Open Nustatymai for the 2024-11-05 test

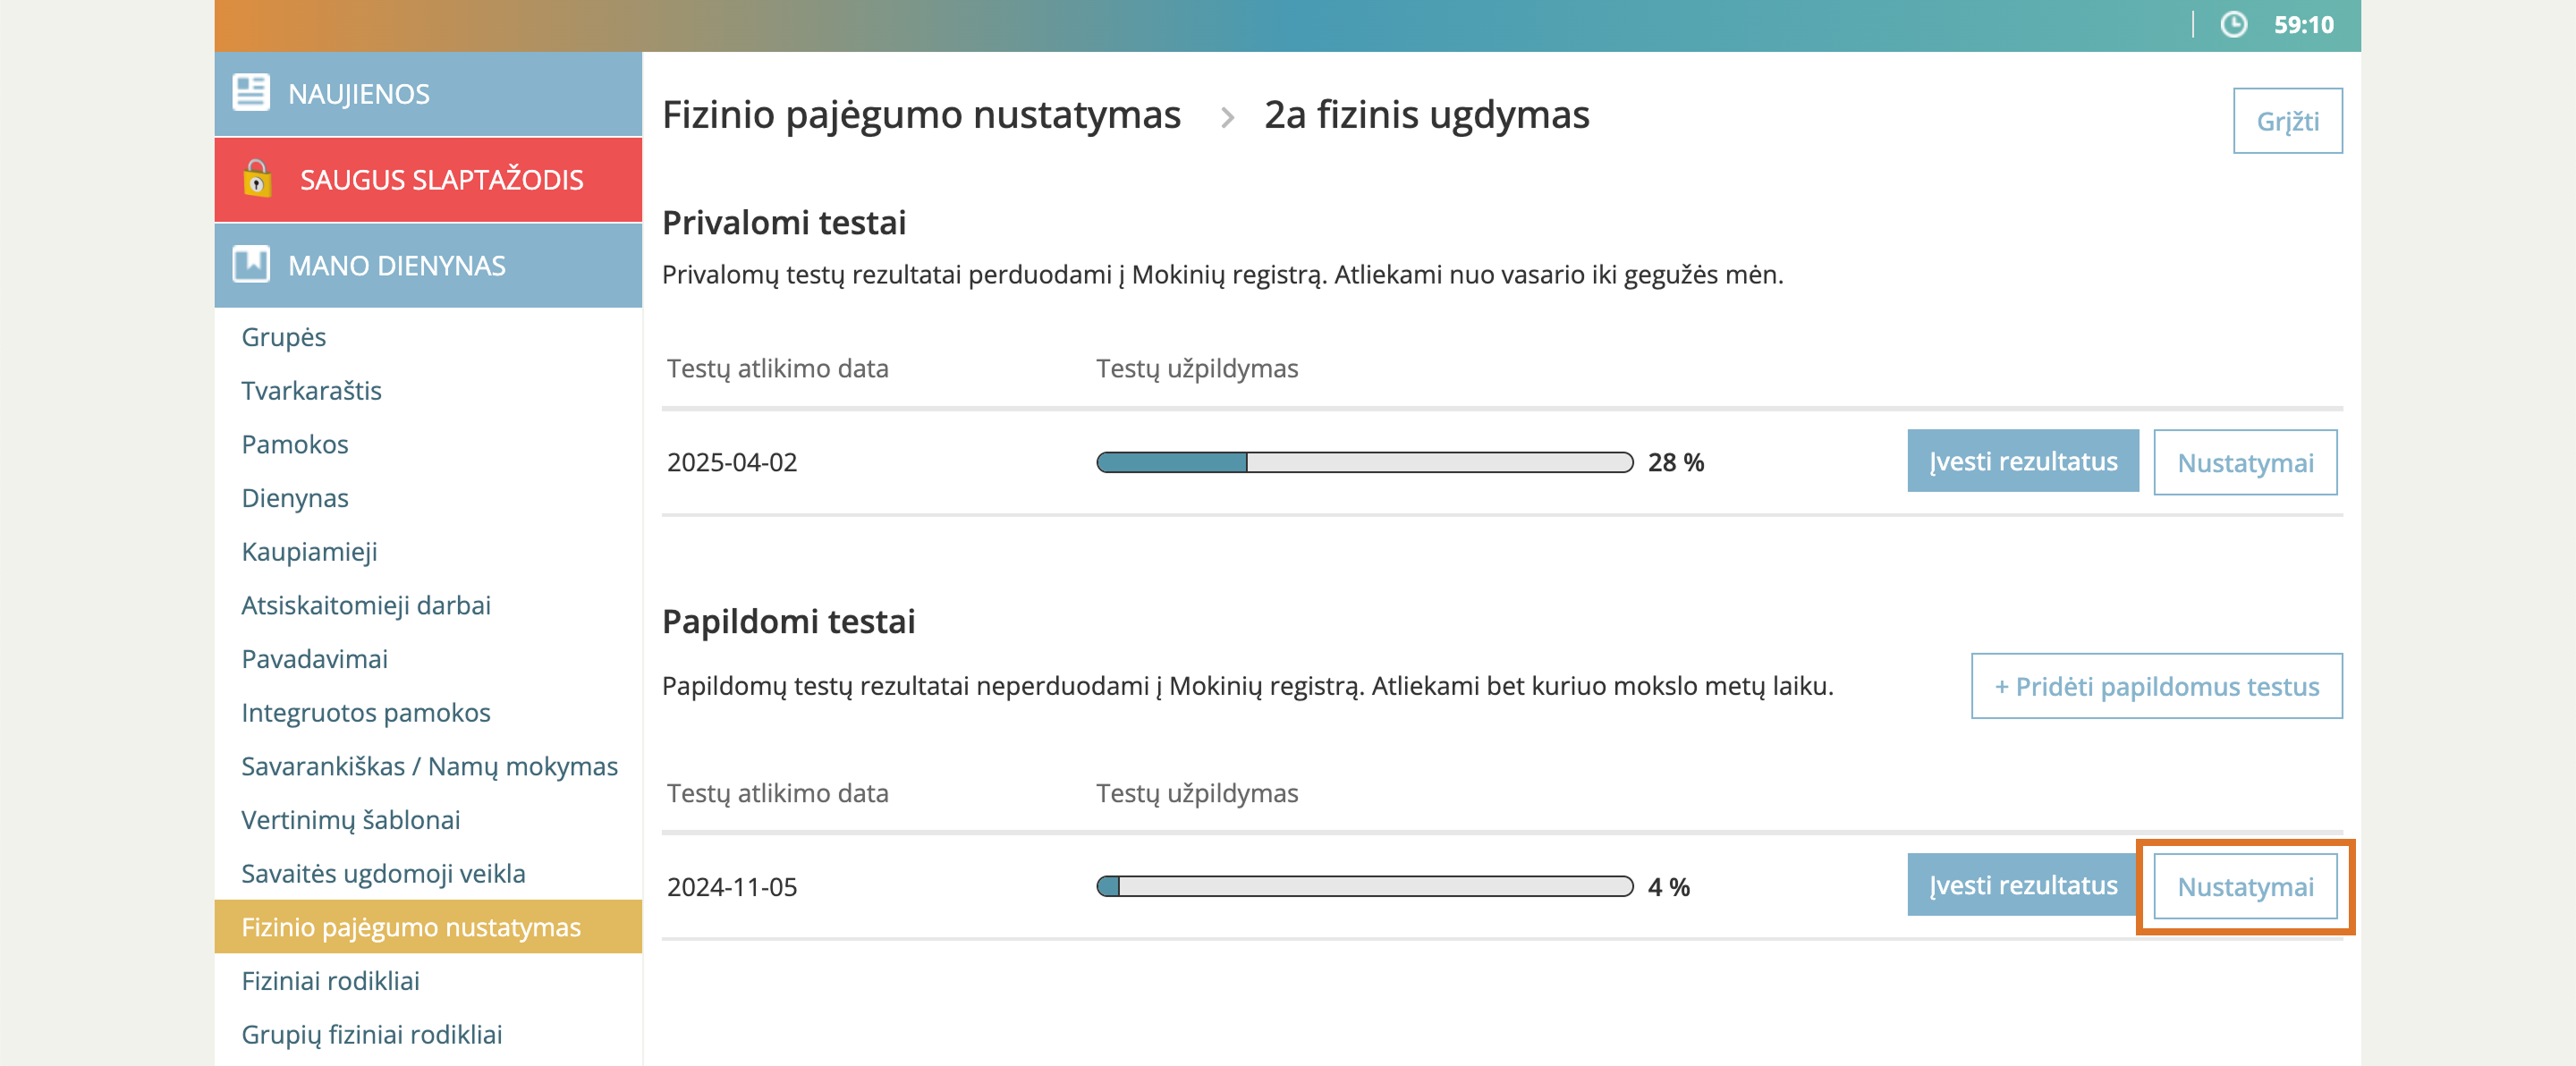2244,886
